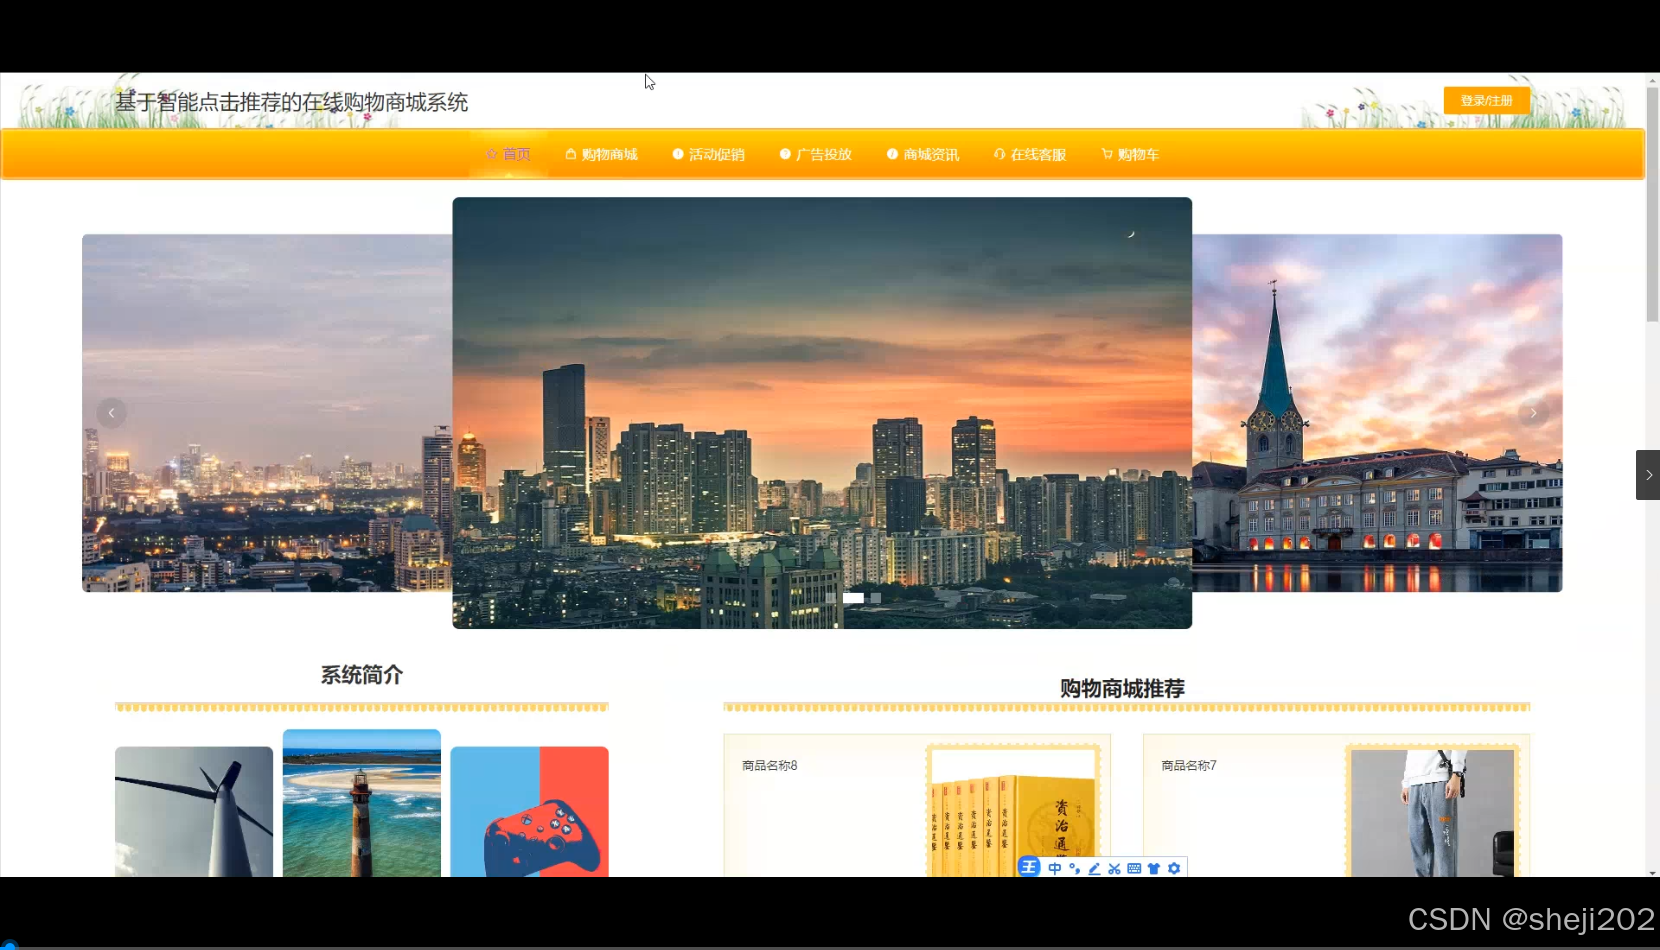Screen dimensions: 1660x950
Task: Open the yellow book set product image
Action: [x=1013, y=811]
